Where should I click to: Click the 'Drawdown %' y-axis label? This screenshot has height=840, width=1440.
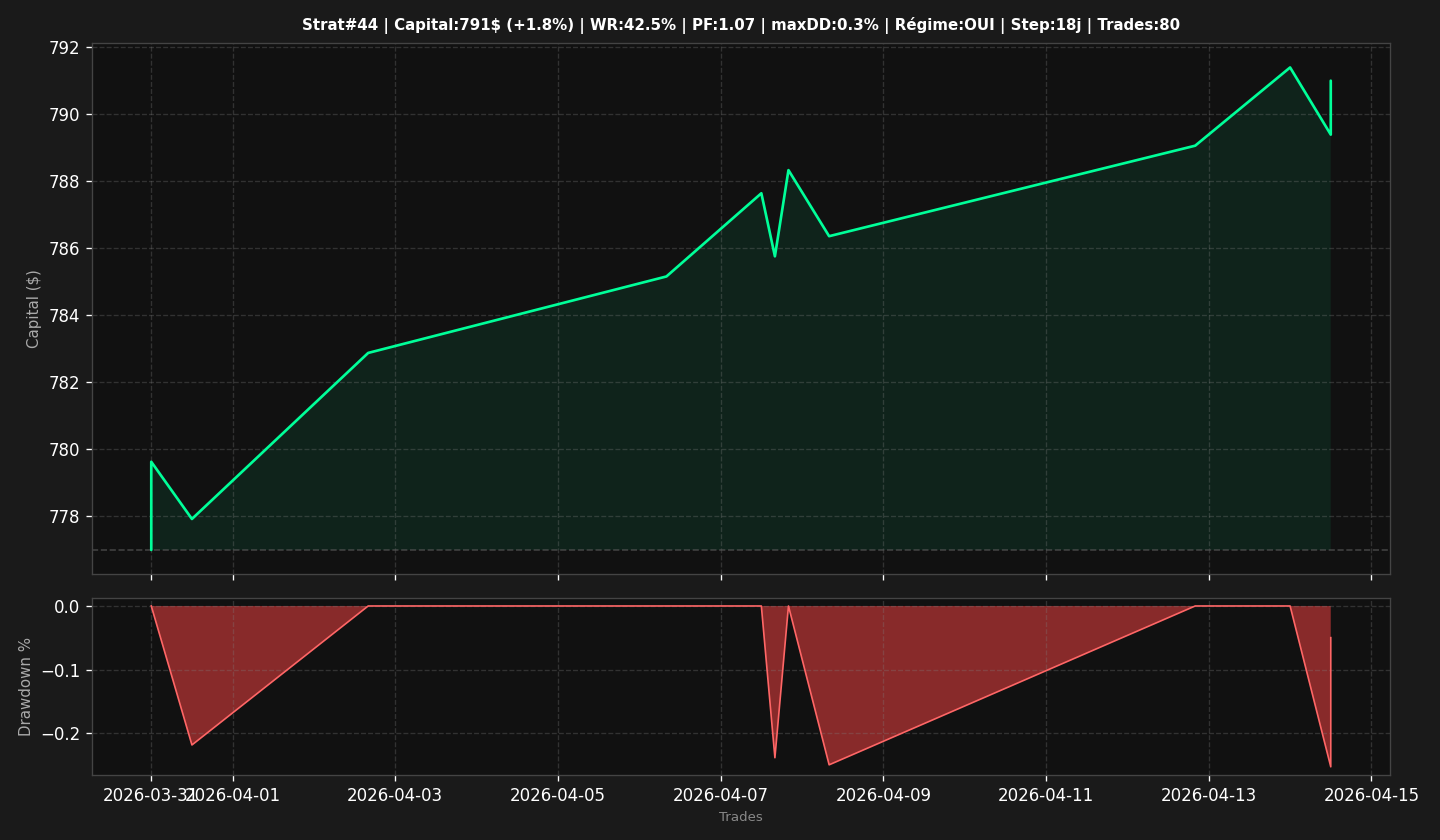25,687
